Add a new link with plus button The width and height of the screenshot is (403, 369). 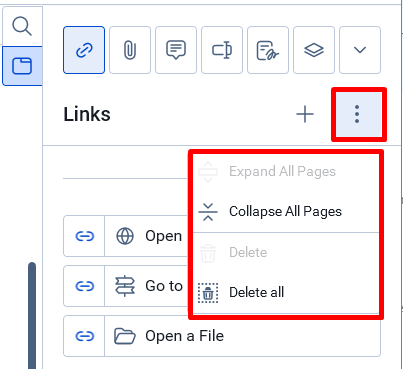coord(305,114)
